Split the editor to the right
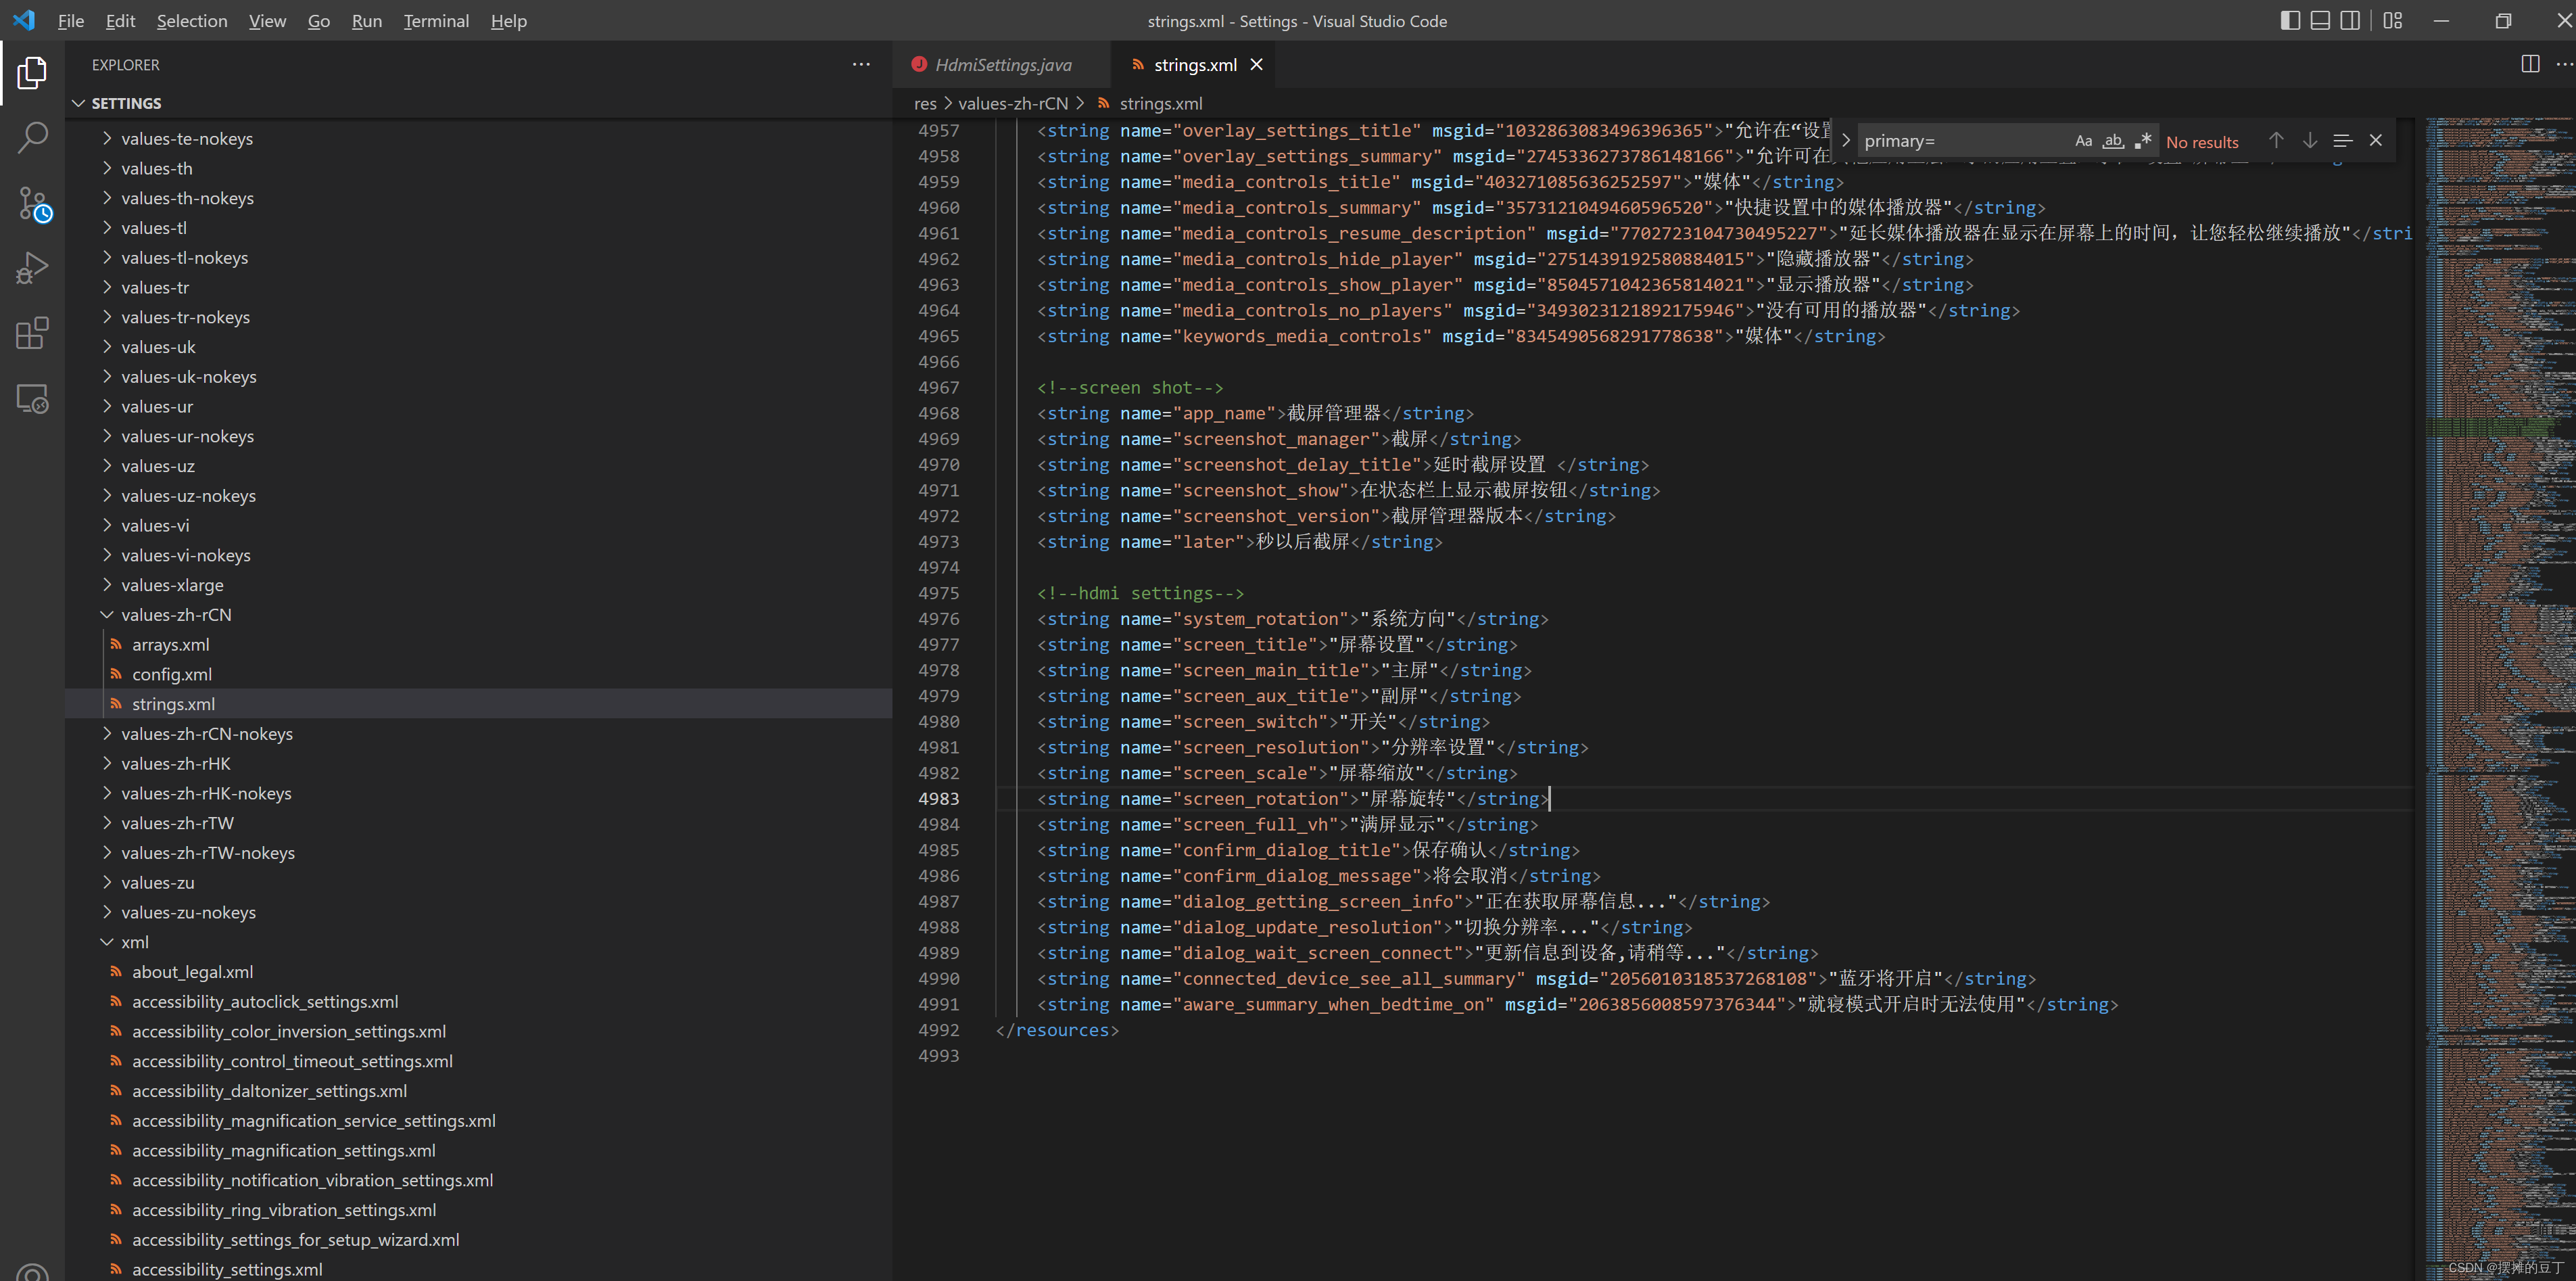This screenshot has height=1281, width=2576. (2530, 65)
